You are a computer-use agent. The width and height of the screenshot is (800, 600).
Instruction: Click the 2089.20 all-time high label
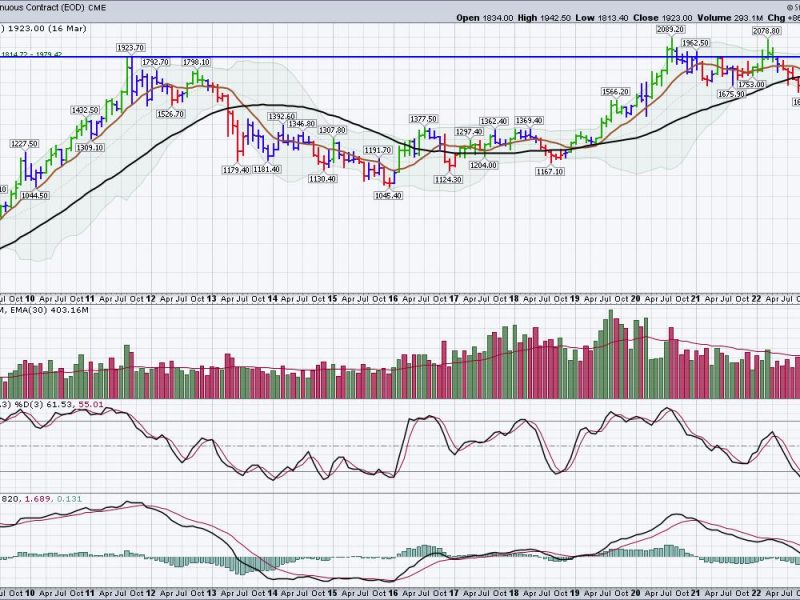click(x=670, y=29)
